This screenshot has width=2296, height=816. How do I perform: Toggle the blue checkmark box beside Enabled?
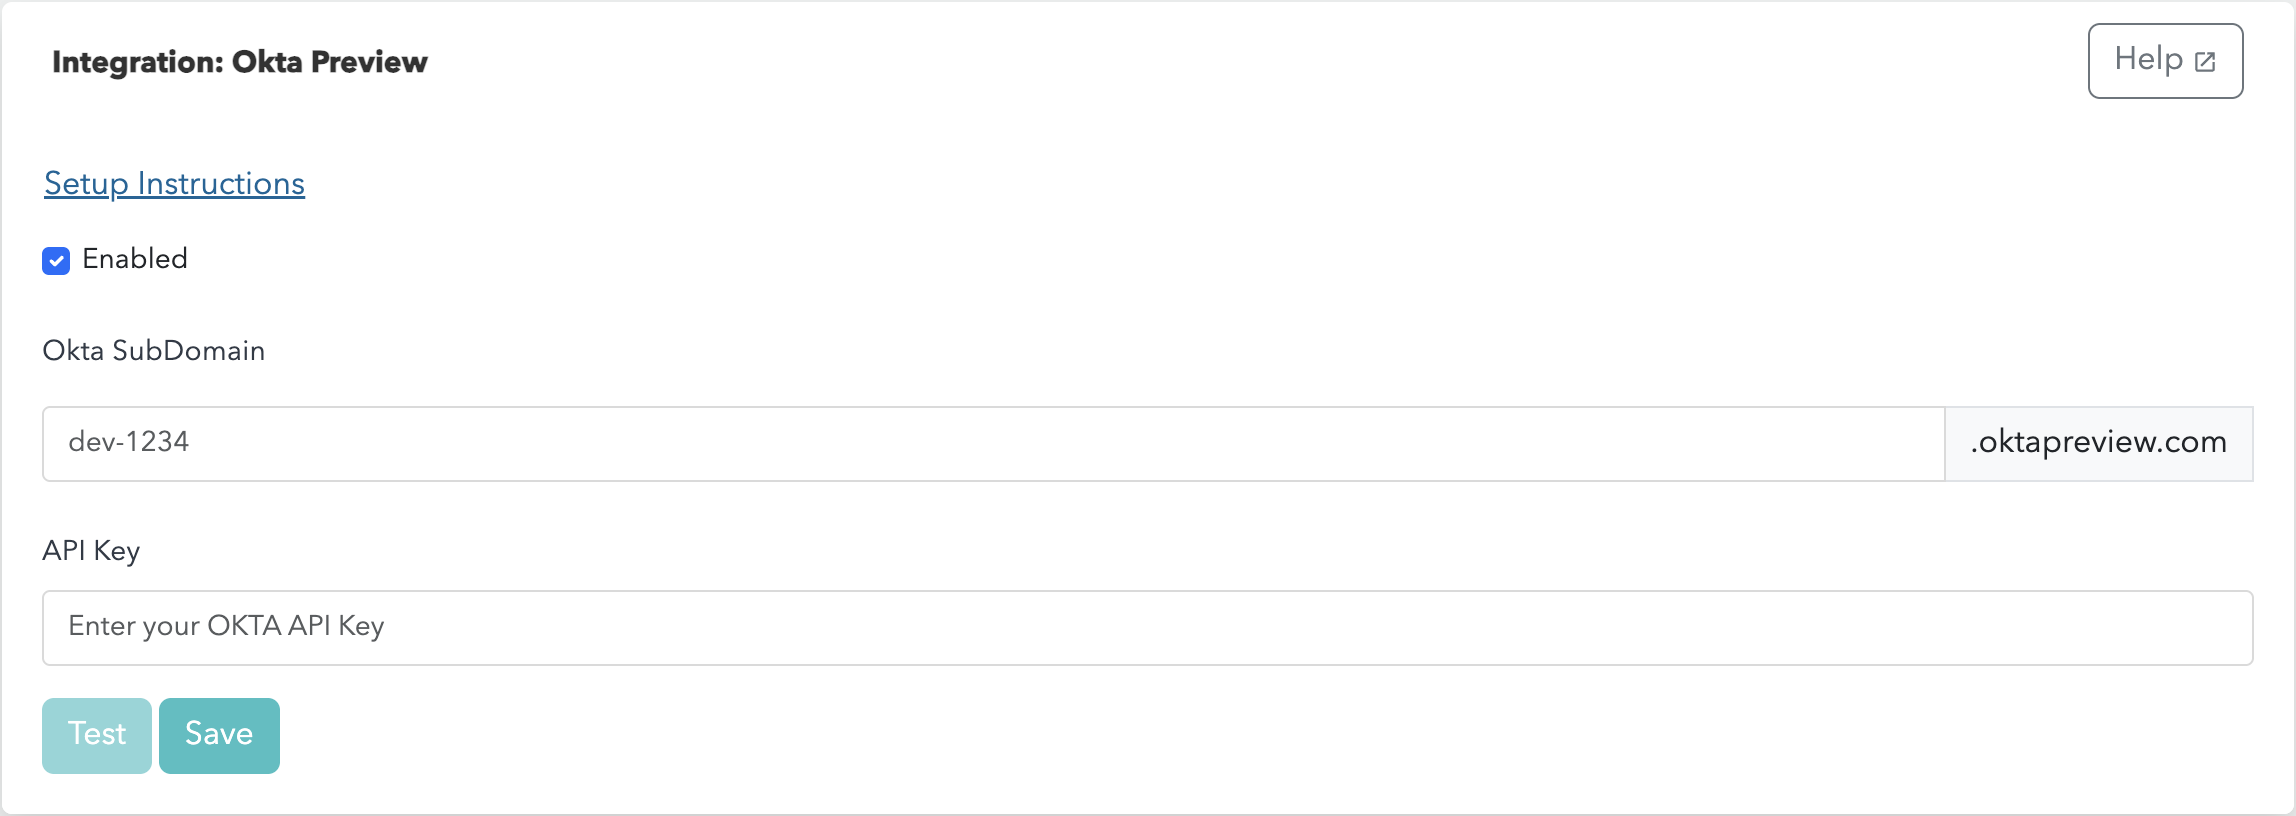pyautogui.click(x=56, y=260)
